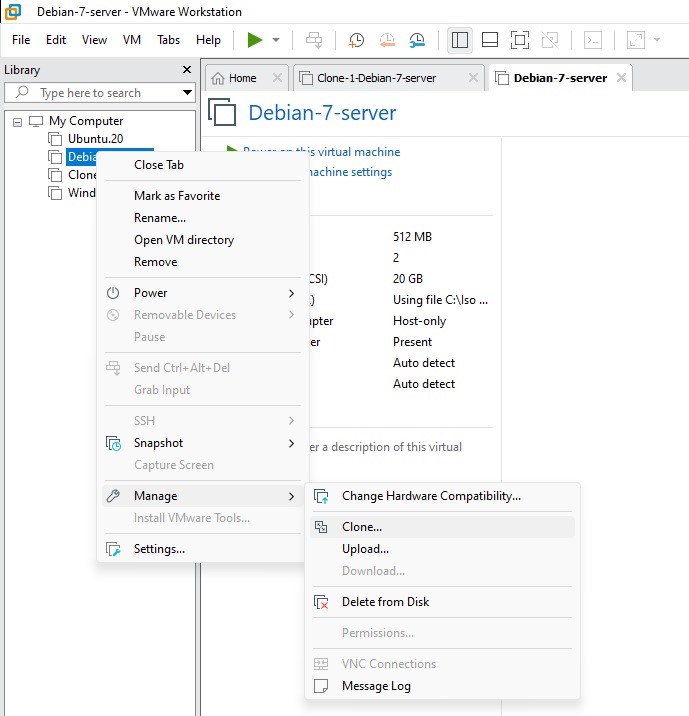Open the VM menu
The width and height of the screenshot is (689, 716).
pyautogui.click(x=131, y=40)
